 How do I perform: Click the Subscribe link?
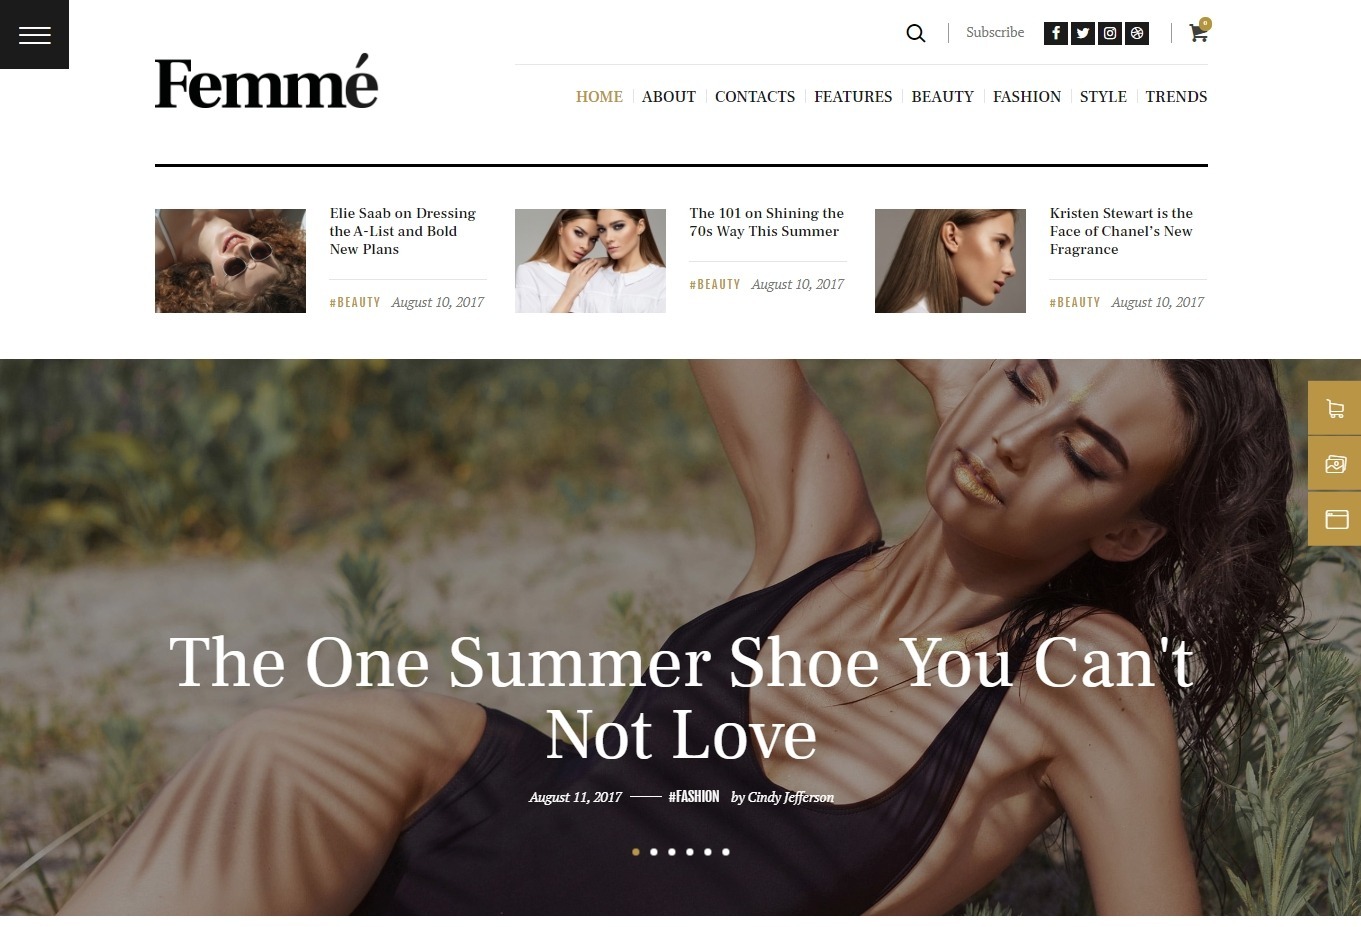pyautogui.click(x=995, y=33)
